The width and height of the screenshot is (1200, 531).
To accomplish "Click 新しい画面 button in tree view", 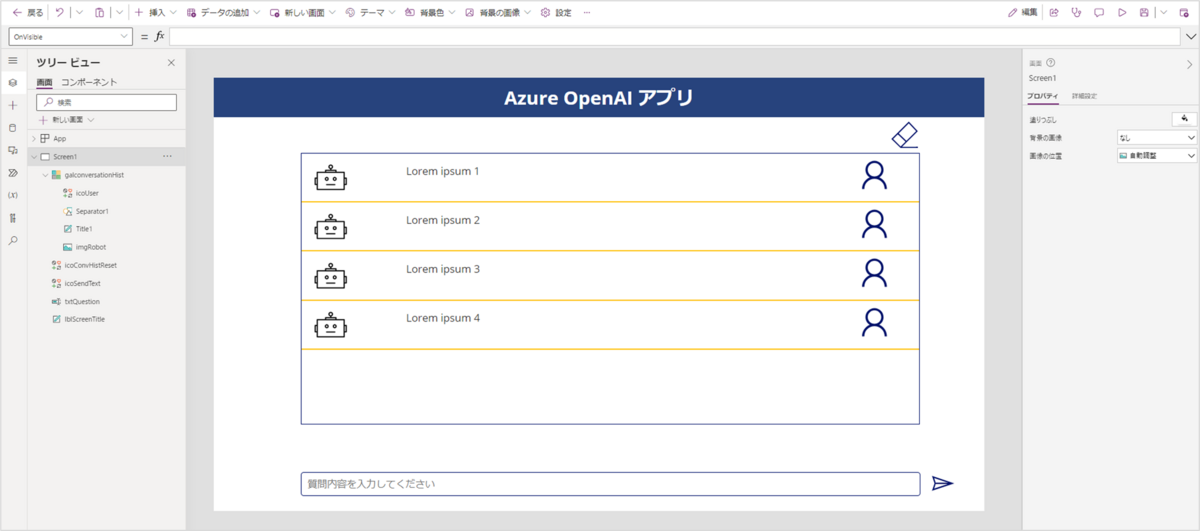I will tap(66, 119).
